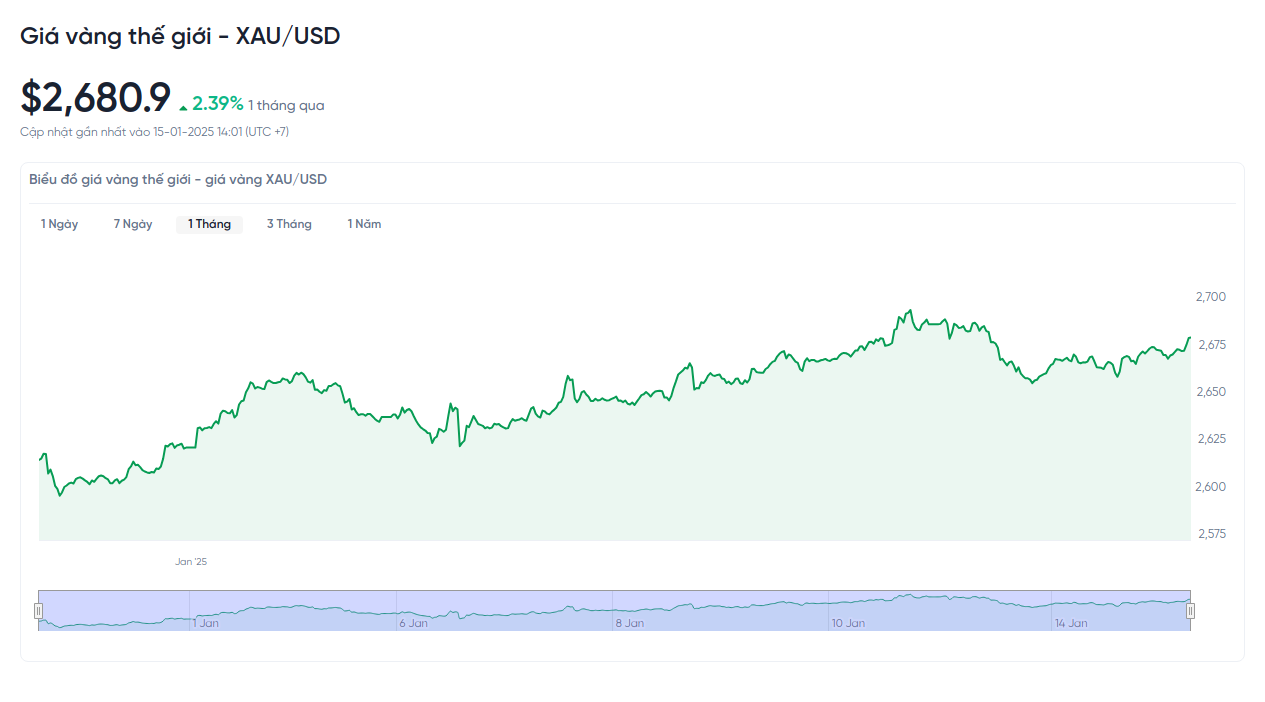Viewport: 1265px width, 702px height.
Task: Click the right navigator range handle
Action: coord(1190,611)
